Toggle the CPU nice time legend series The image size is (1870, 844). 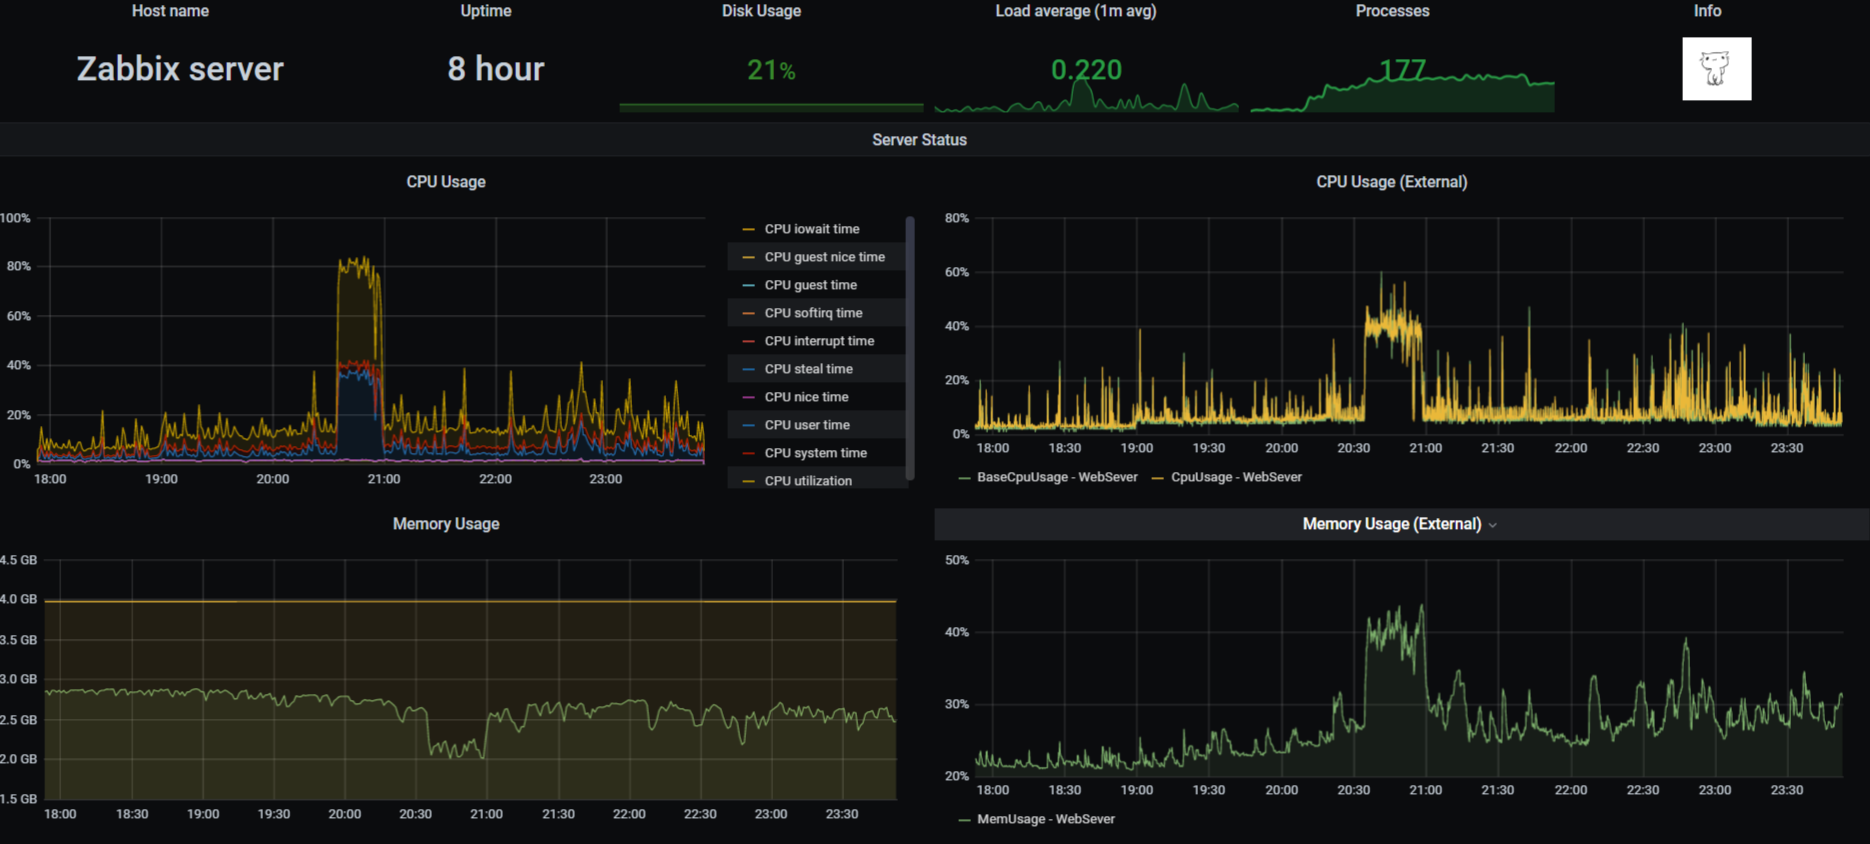pyautogui.click(x=806, y=397)
